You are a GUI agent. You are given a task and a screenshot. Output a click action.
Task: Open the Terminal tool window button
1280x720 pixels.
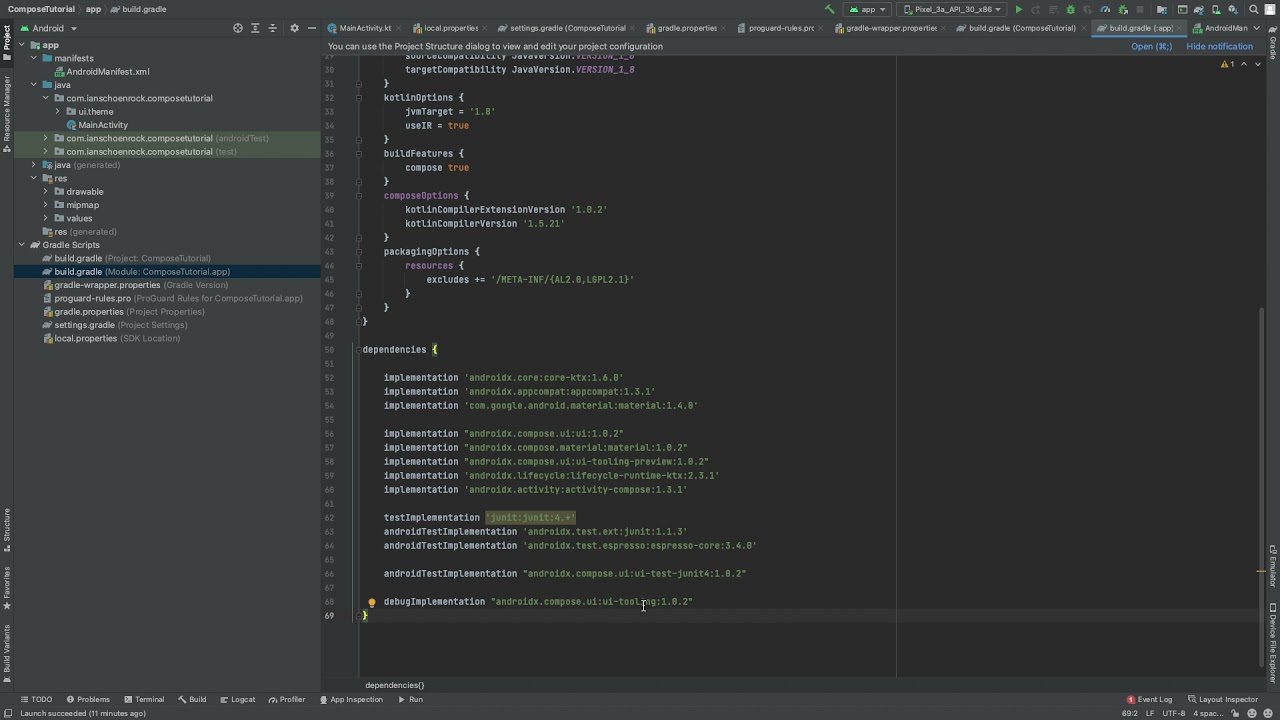[x=143, y=699]
